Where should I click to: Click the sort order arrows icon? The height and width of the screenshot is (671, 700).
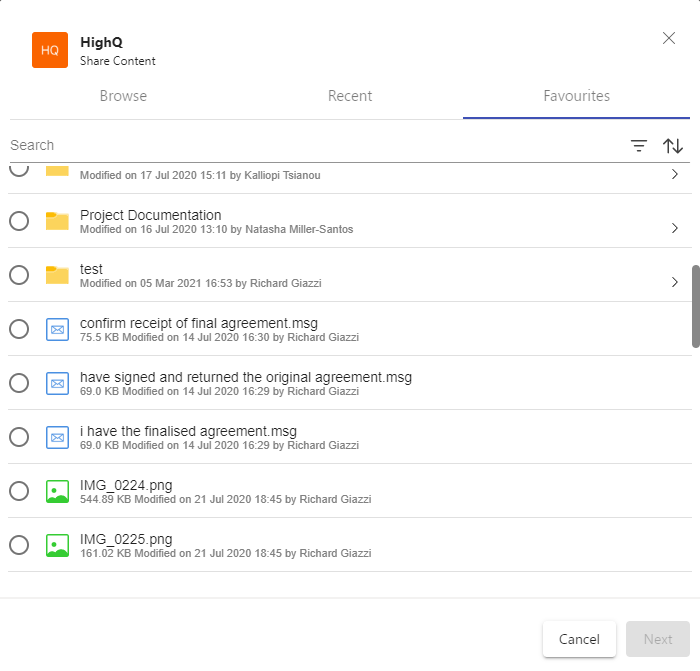point(673,146)
